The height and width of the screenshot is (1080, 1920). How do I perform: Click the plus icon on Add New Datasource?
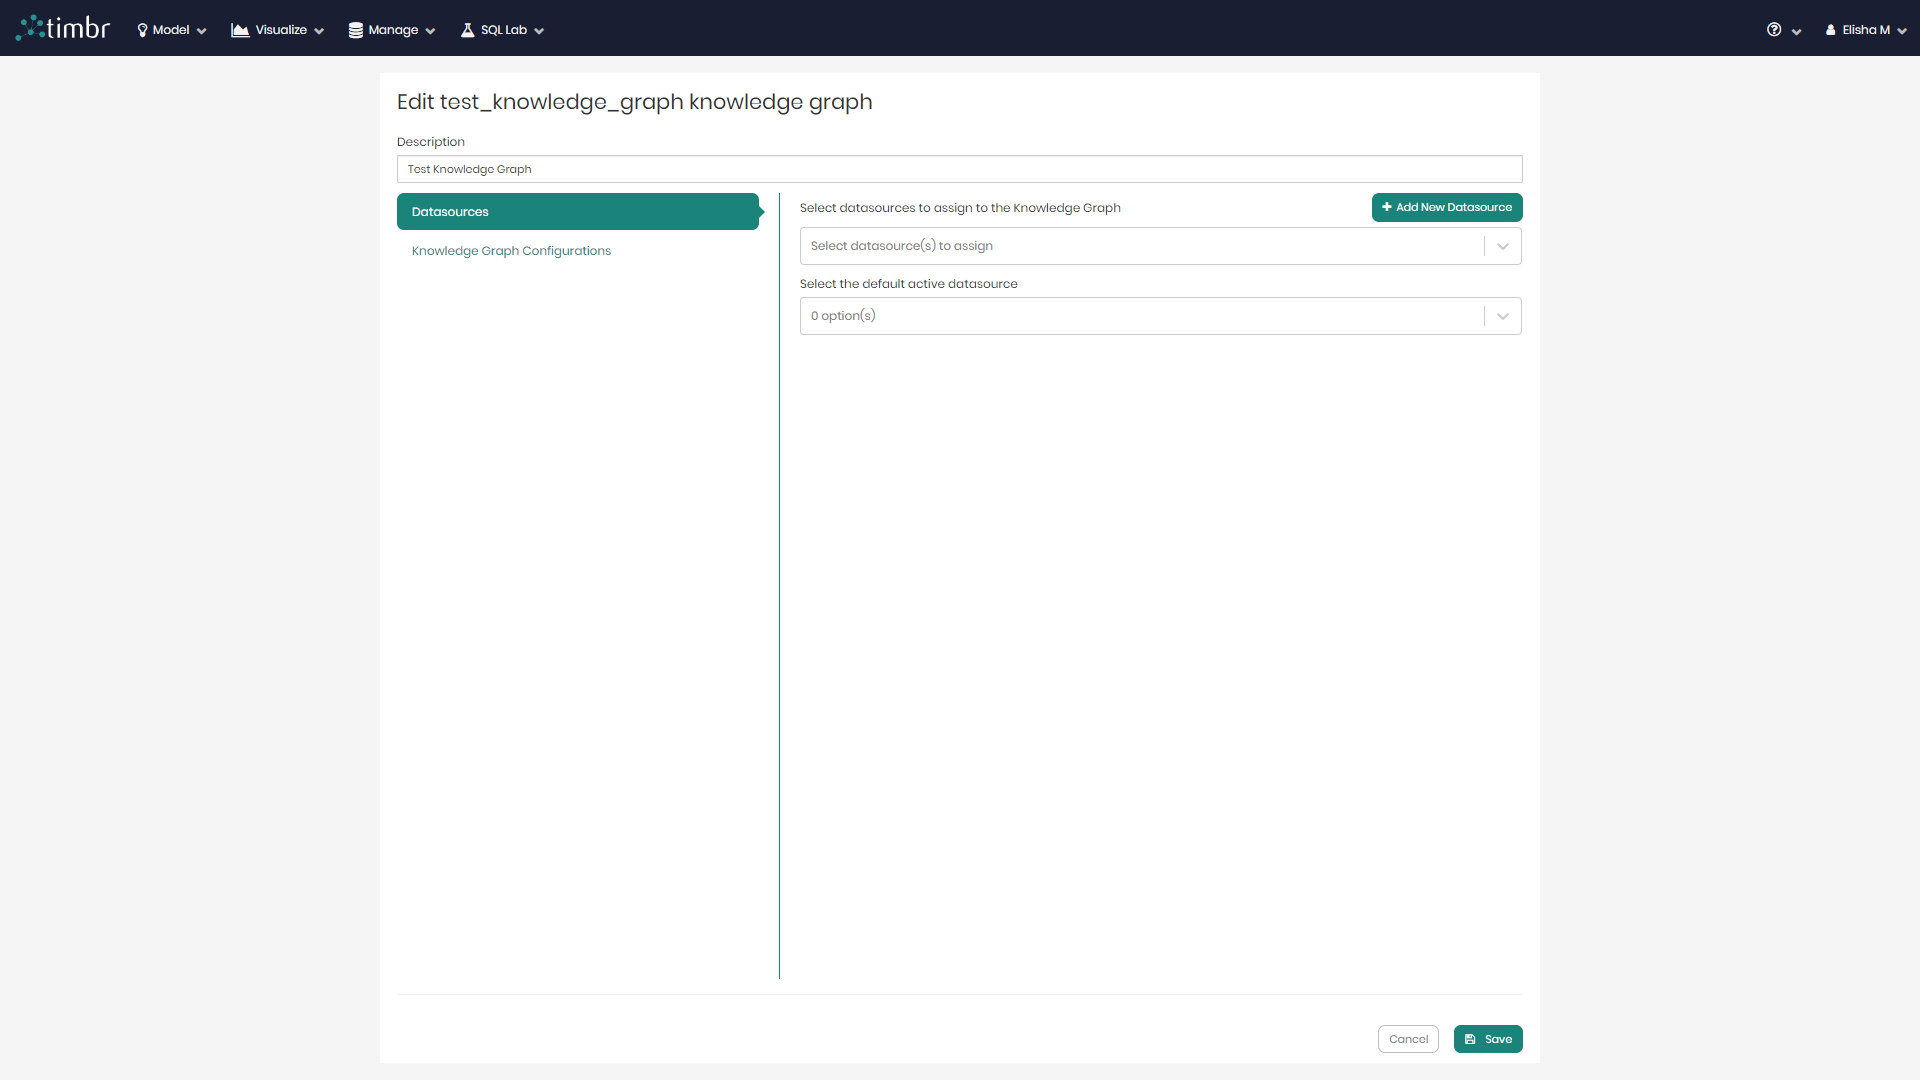point(1386,207)
